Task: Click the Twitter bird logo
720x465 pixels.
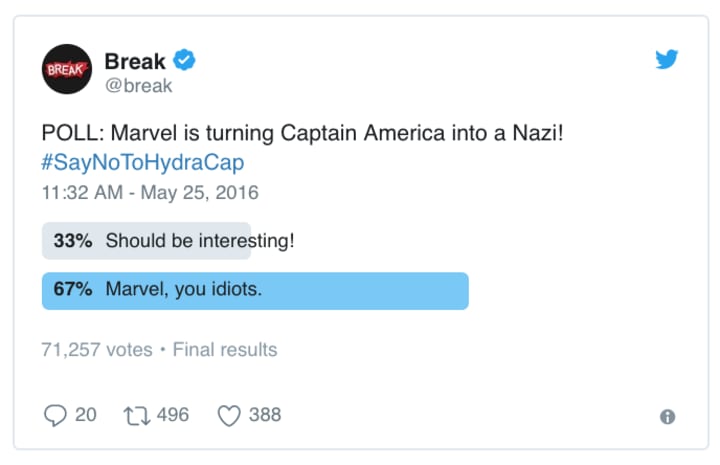Action: [x=667, y=60]
